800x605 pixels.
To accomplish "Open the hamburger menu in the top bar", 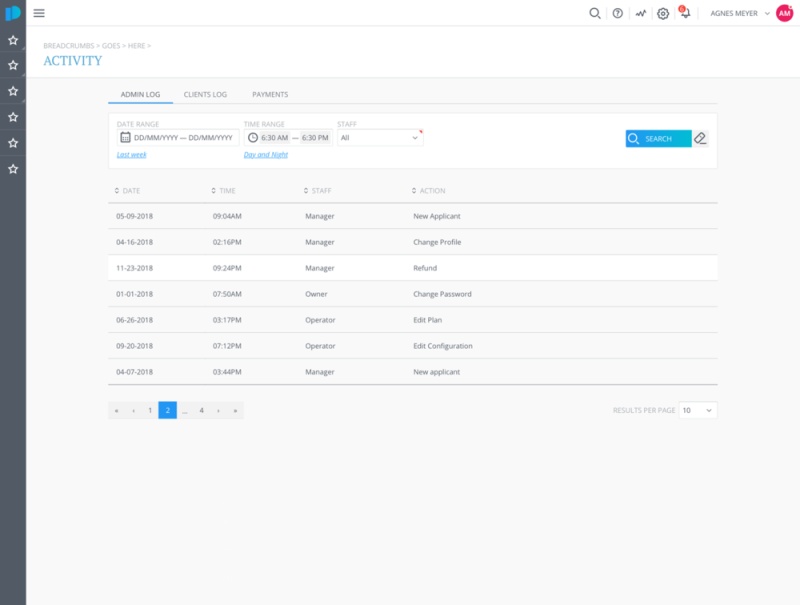I will tap(39, 13).
